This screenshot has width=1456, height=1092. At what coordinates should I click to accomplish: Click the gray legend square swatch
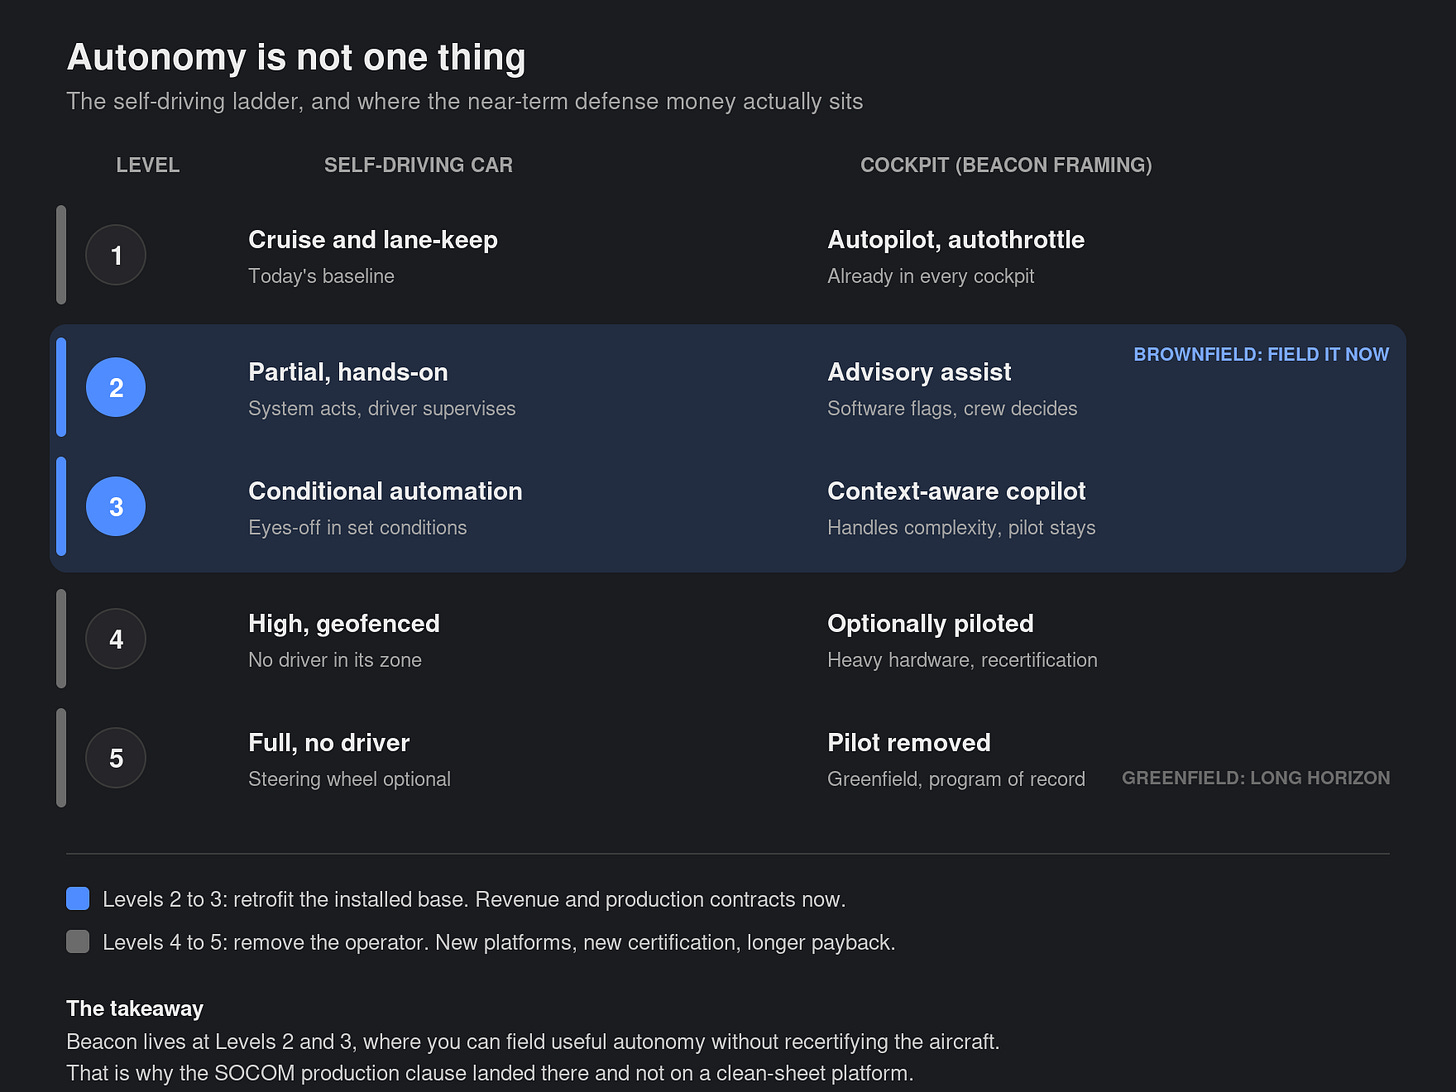click(x=78, y=941)
